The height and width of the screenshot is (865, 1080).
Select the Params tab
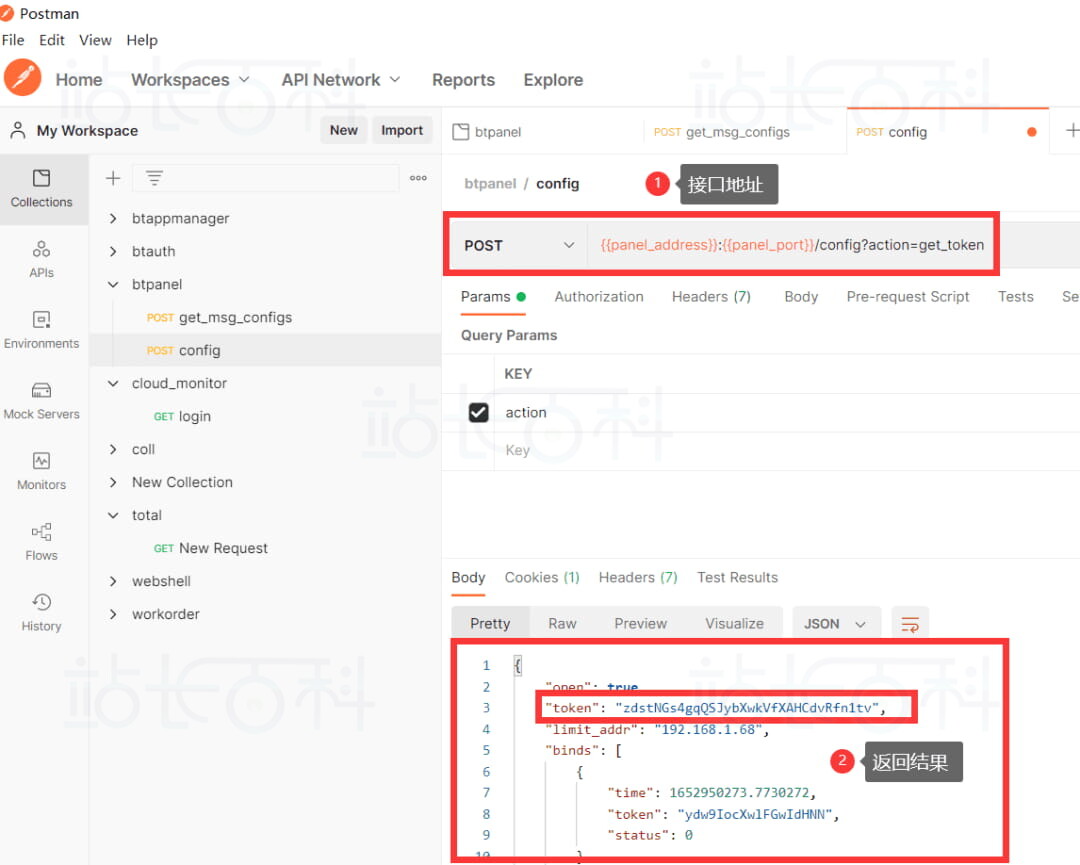493,297
